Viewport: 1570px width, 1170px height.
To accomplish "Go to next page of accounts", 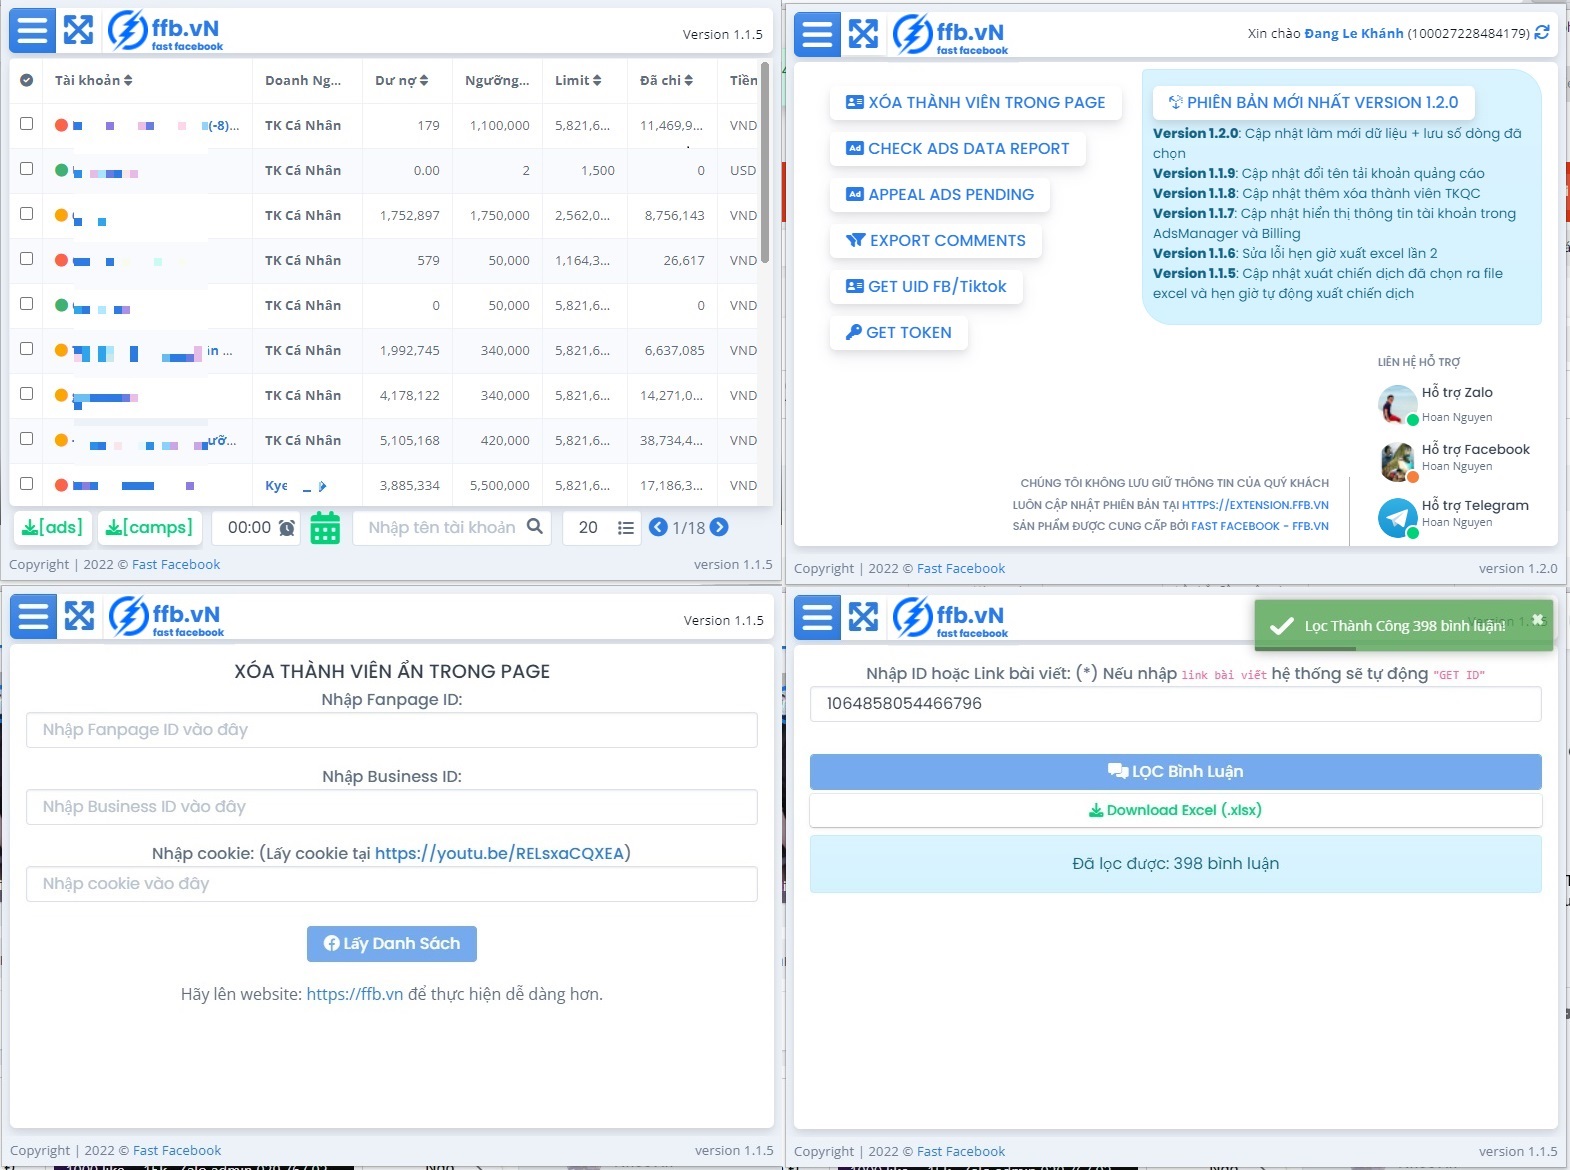I will tap(719, 527).
